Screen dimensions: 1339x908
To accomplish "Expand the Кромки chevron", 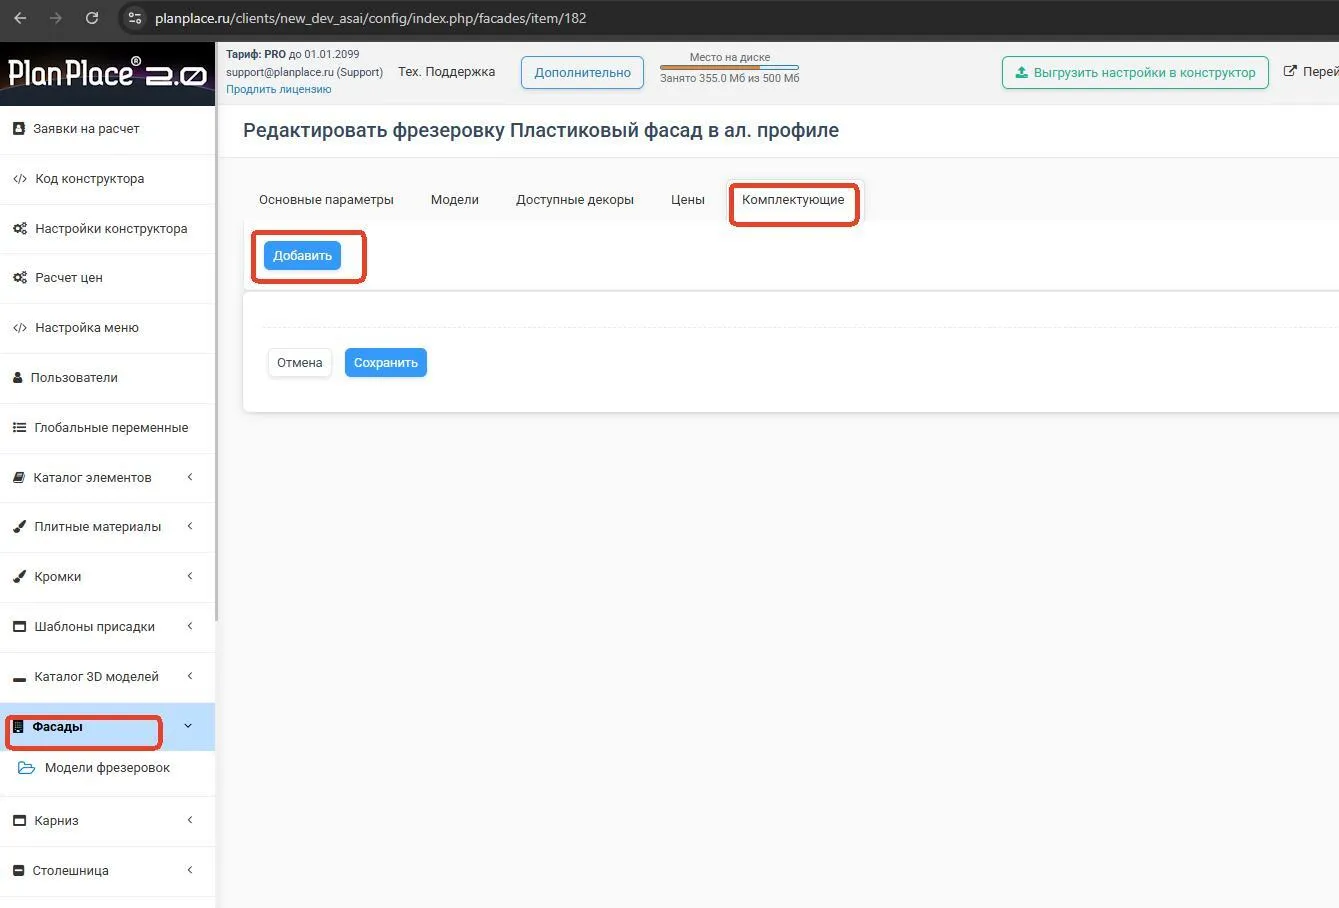I will coord(190,576).
